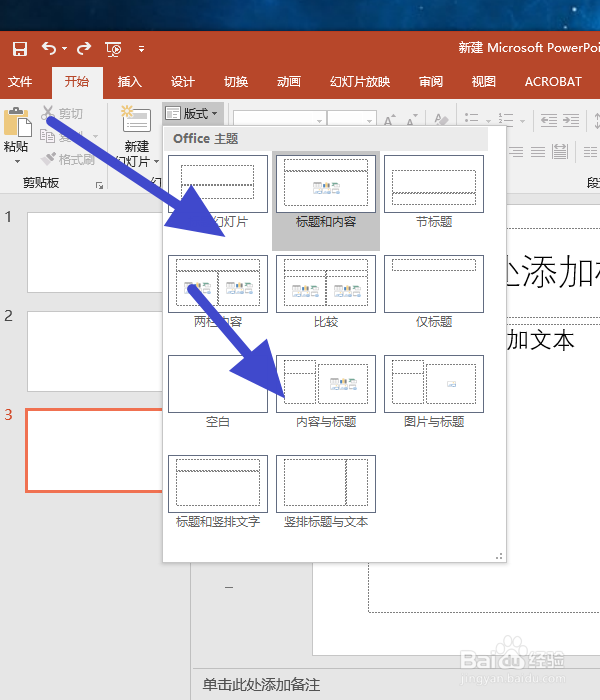Open the 设计 ribbon tab

[183, 82]
